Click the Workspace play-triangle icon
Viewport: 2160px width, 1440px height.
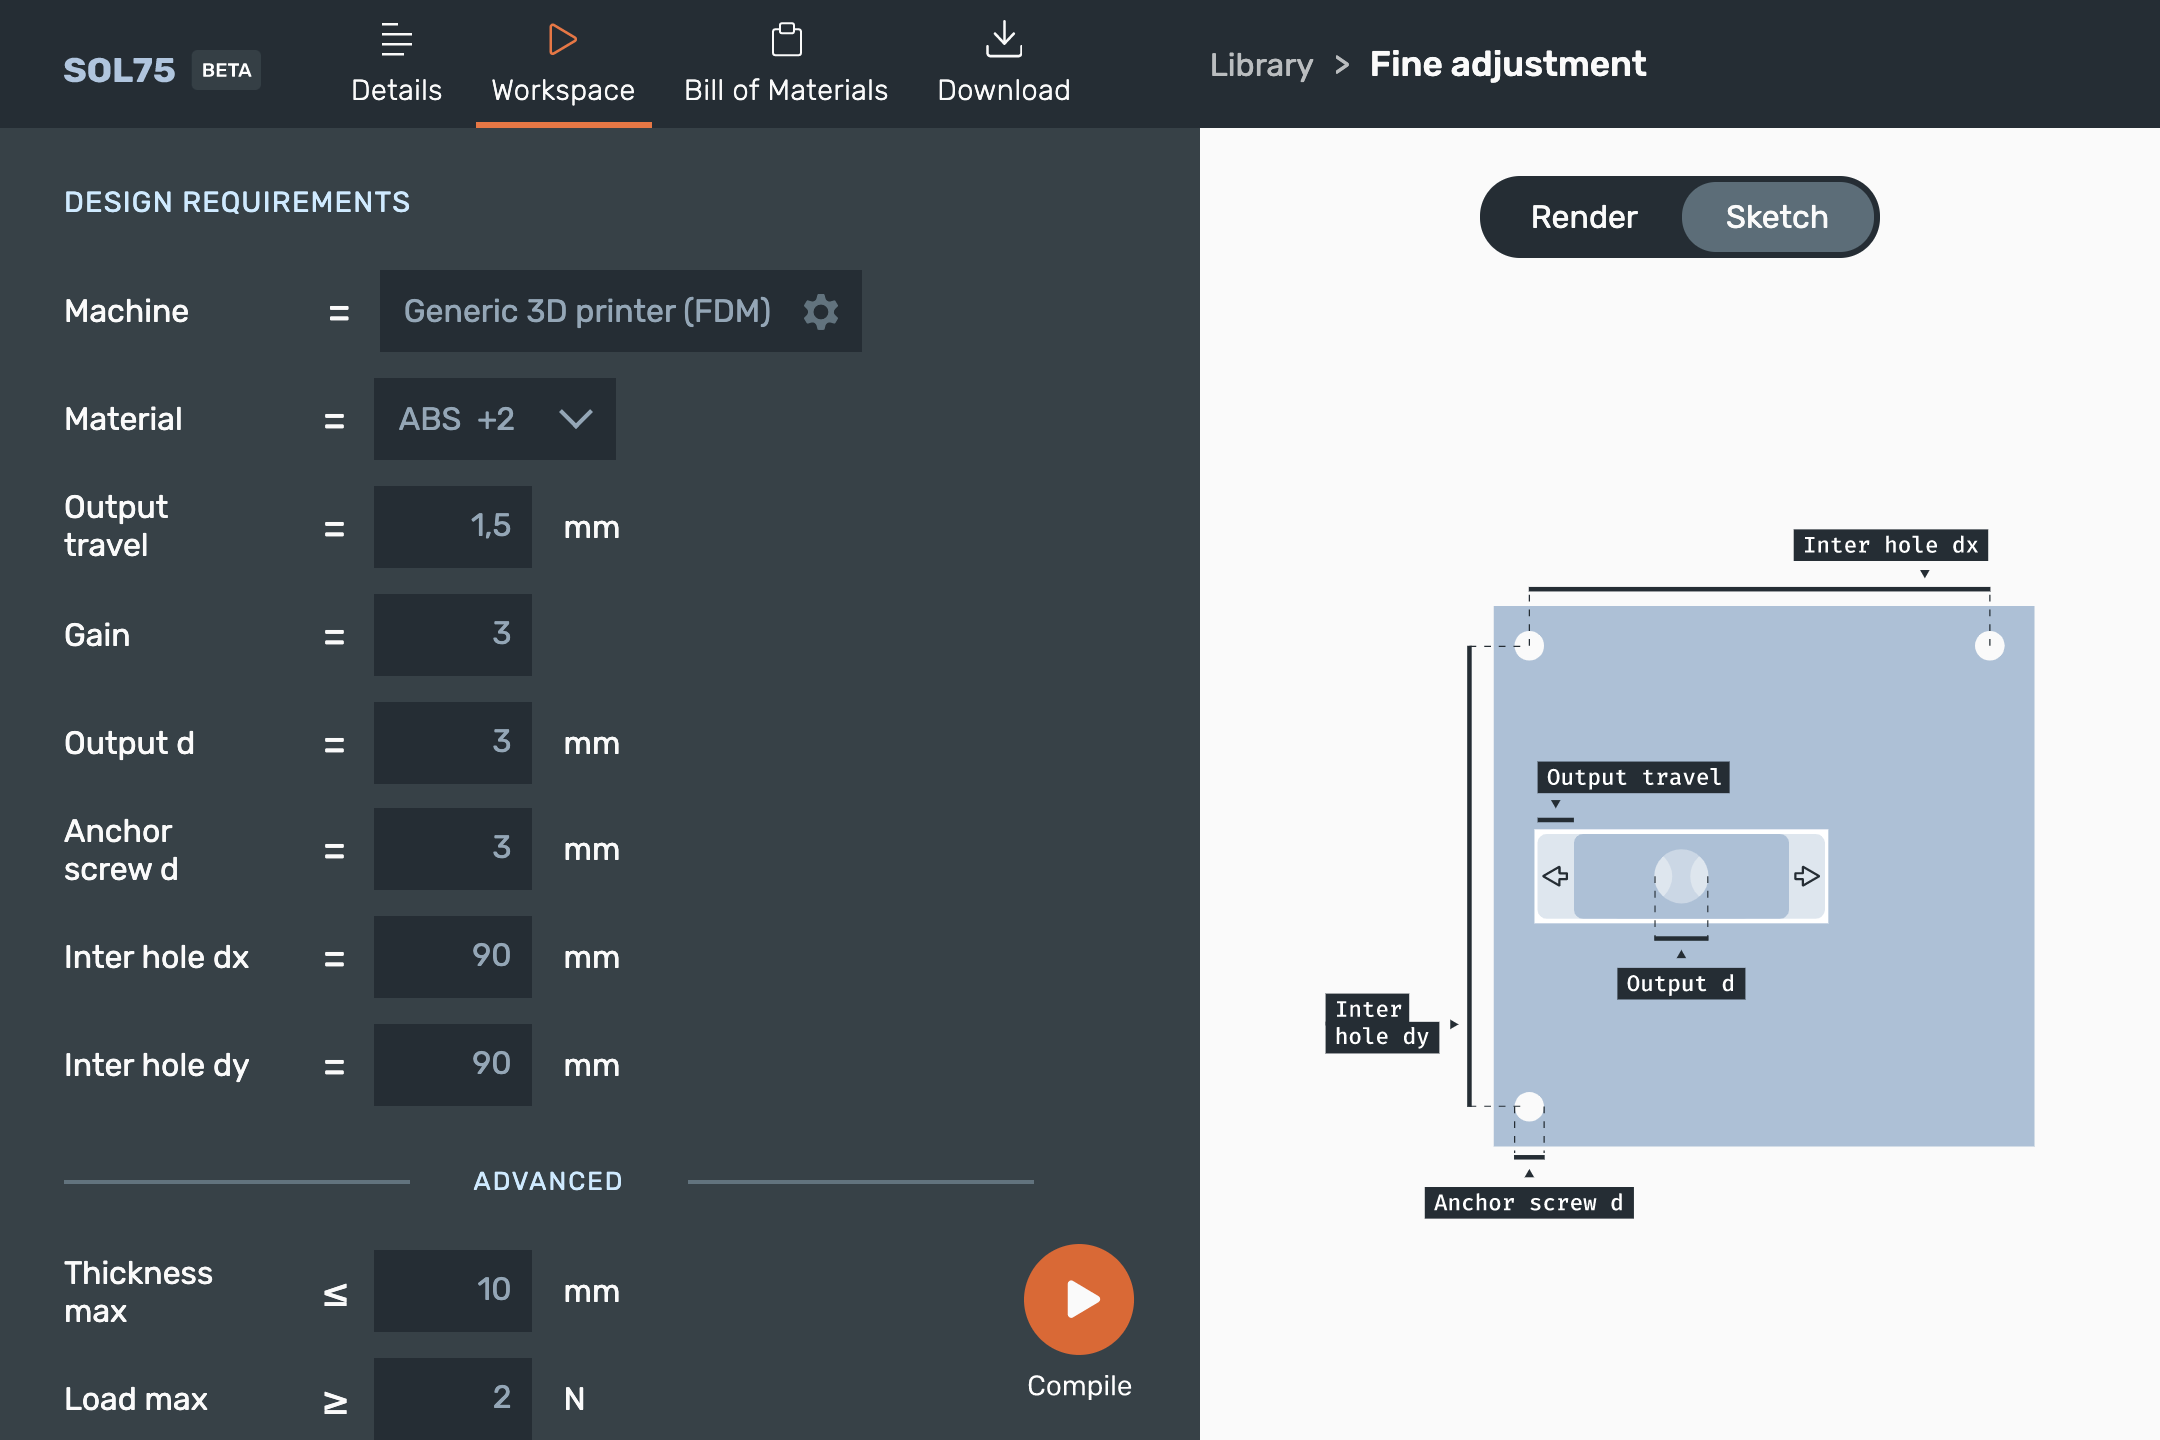pos(562,39)
